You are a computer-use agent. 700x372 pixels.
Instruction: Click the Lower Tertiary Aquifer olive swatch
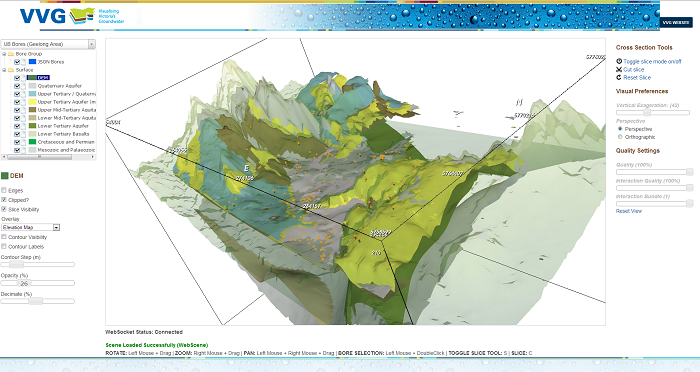click(32, 126)
